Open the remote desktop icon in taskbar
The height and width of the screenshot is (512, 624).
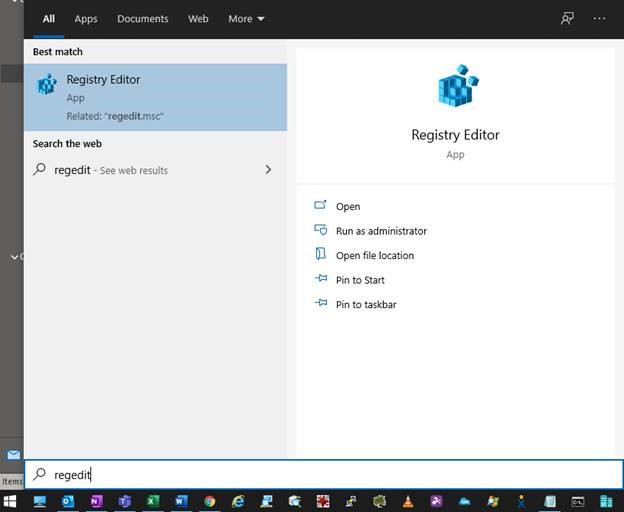coord(266,502)
